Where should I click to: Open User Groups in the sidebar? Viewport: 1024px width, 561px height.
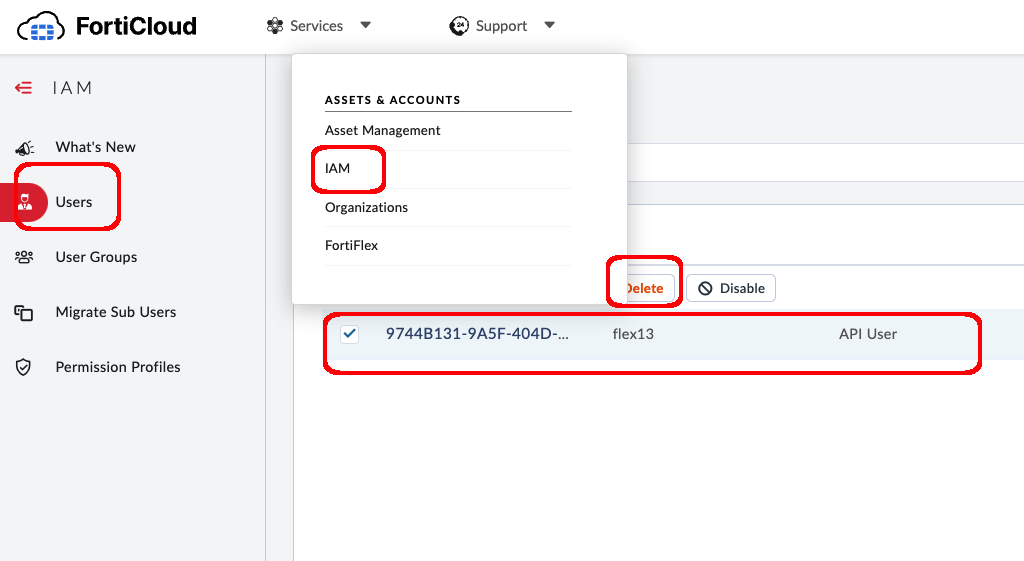tap(96, 257)
